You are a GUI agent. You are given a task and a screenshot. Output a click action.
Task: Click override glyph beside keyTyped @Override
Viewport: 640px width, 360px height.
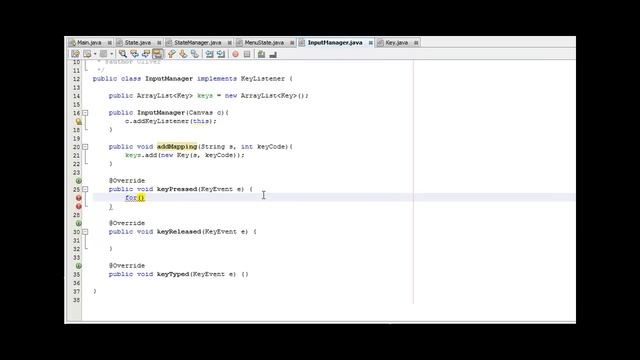(78, 266)
